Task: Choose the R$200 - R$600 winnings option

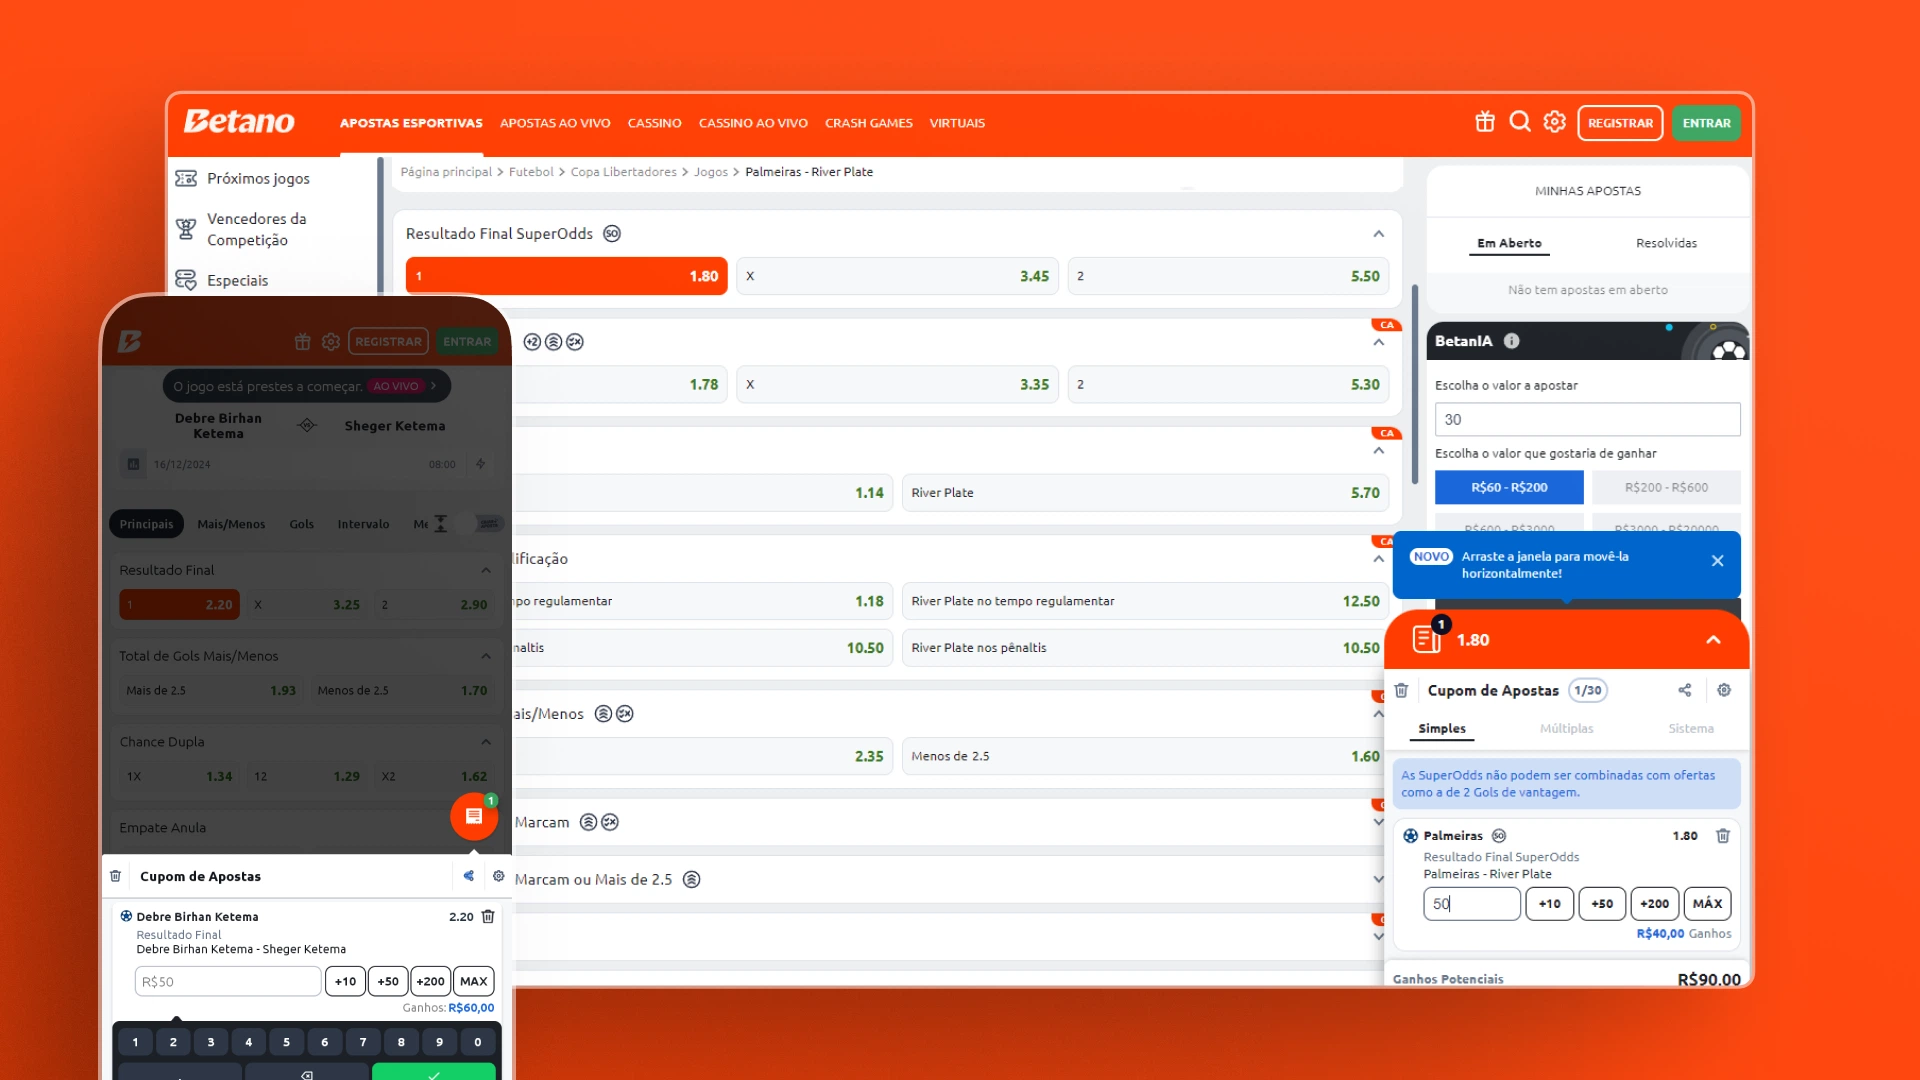Action: pyautogui.click(x=1666, y=487)
